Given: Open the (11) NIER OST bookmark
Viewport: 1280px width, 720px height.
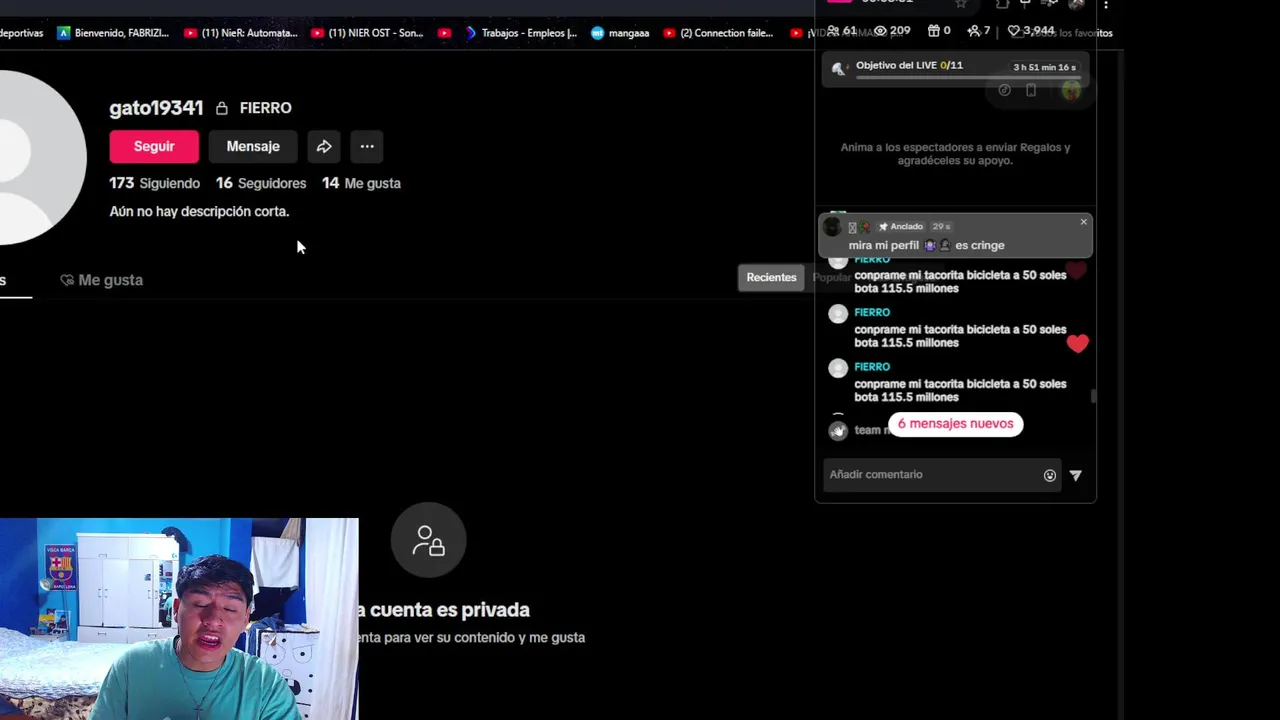Looking at the screenshot, I should 367,33.
